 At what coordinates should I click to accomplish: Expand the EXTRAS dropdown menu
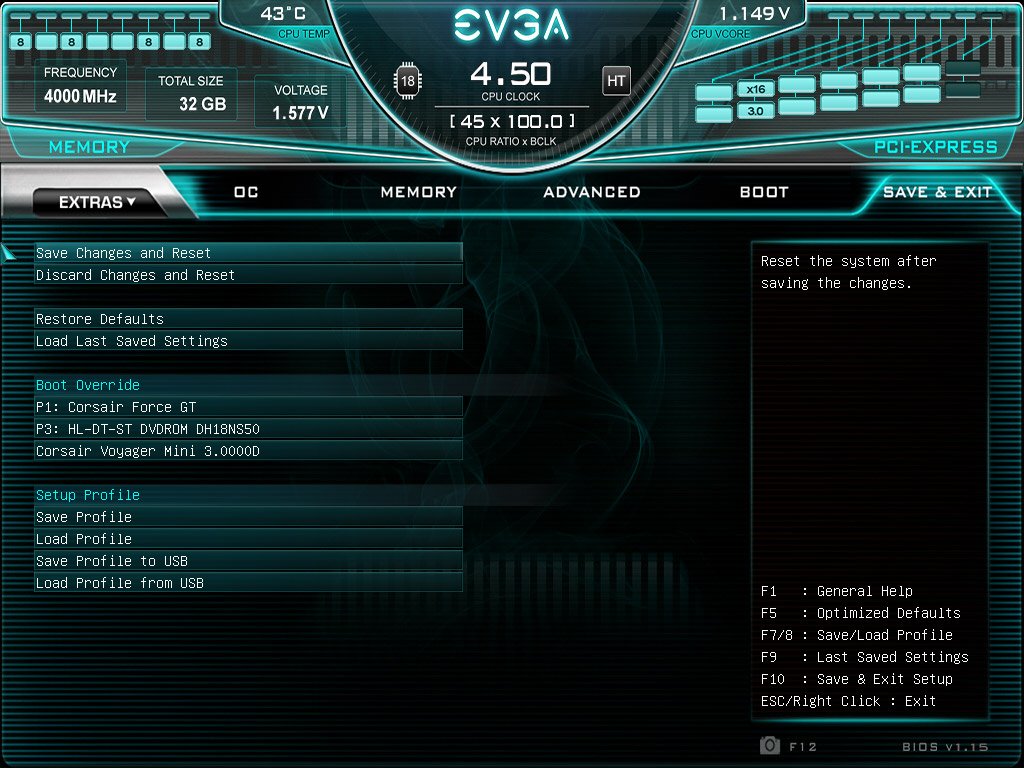click(97, 202)
